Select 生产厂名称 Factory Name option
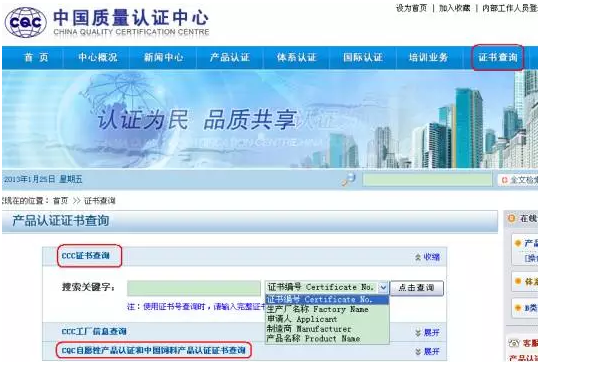The height and width of the screenshot is (369, 592). click(x=318, y=309)
